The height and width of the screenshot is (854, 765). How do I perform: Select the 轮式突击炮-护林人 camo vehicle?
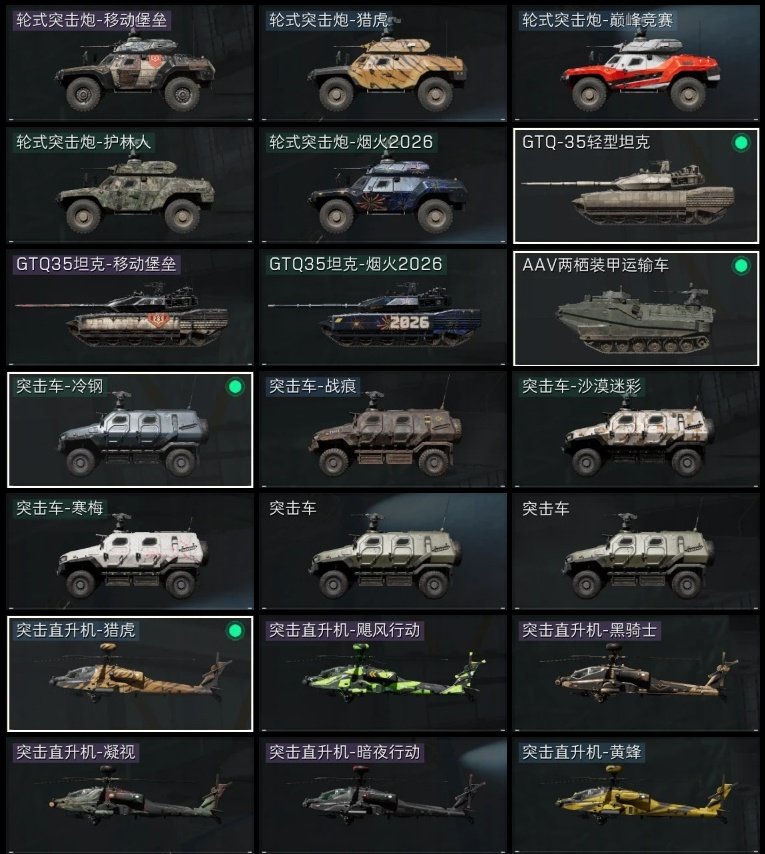(x=130, y=186)
